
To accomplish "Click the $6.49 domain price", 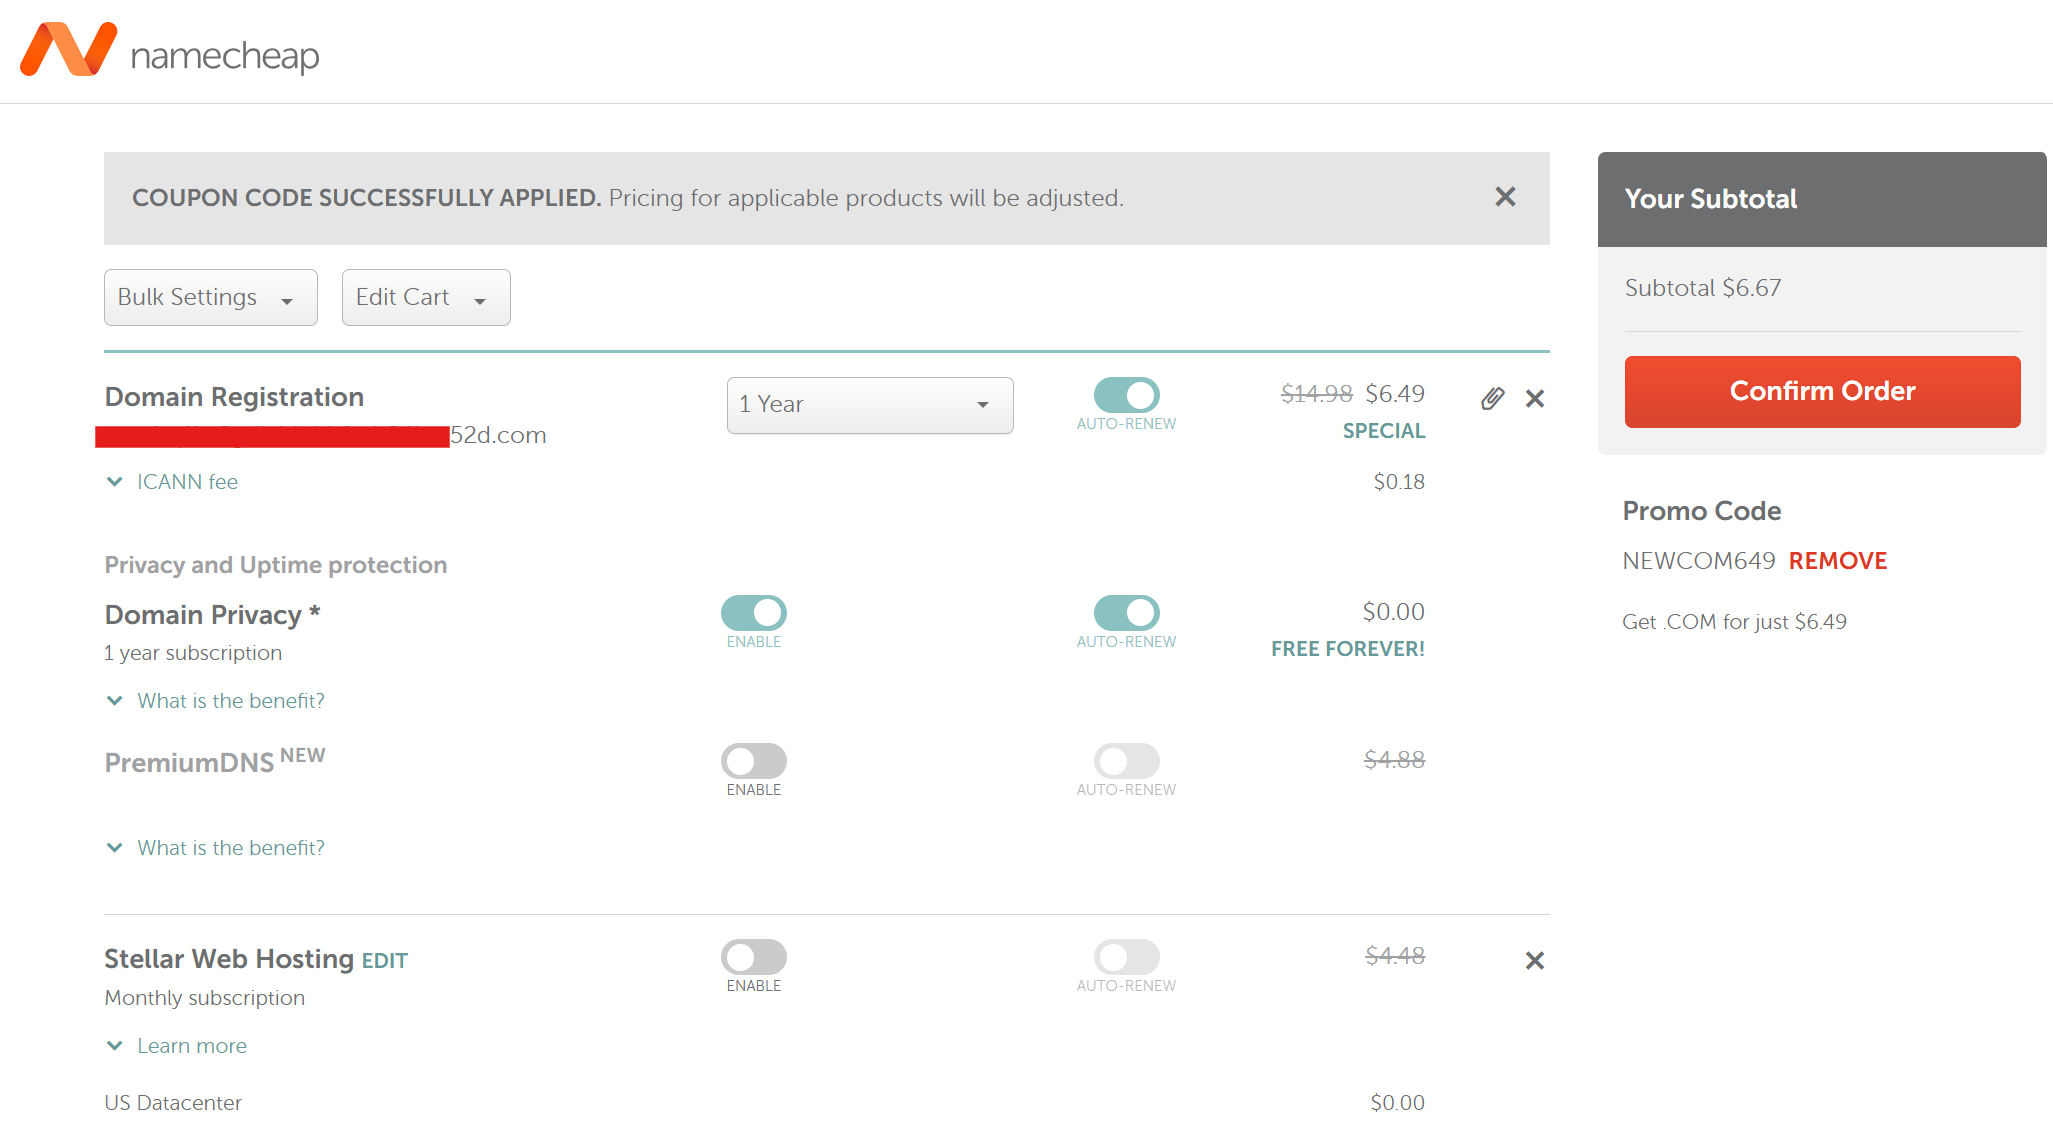I will 1395,394.
